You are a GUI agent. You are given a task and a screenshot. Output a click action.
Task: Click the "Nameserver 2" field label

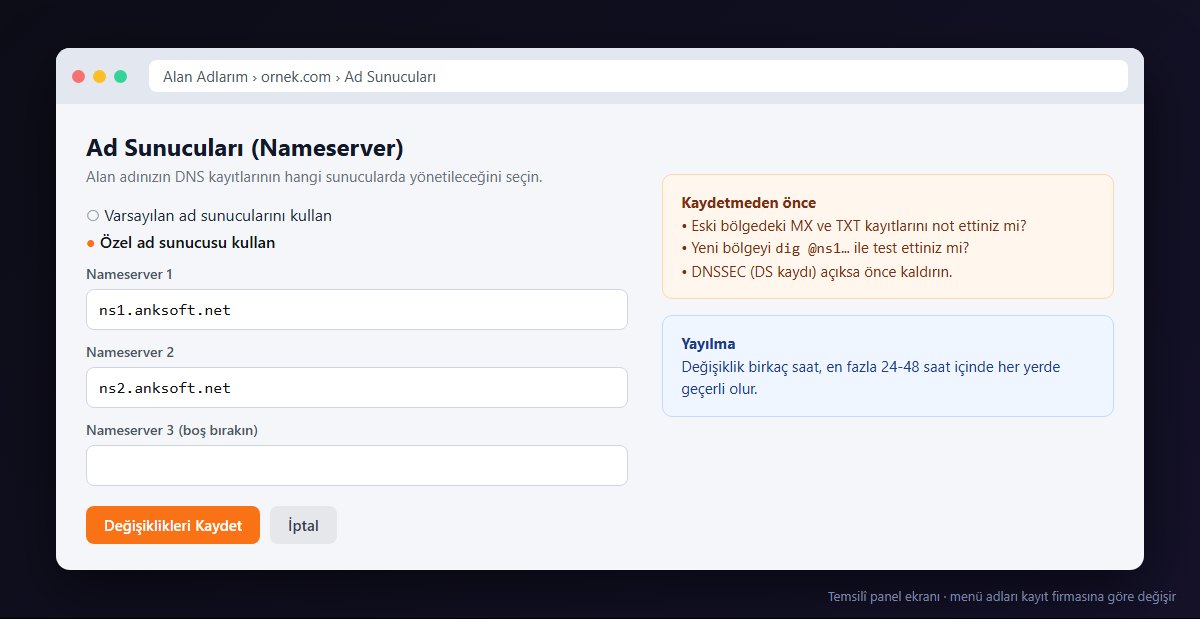tap(131, 352)
